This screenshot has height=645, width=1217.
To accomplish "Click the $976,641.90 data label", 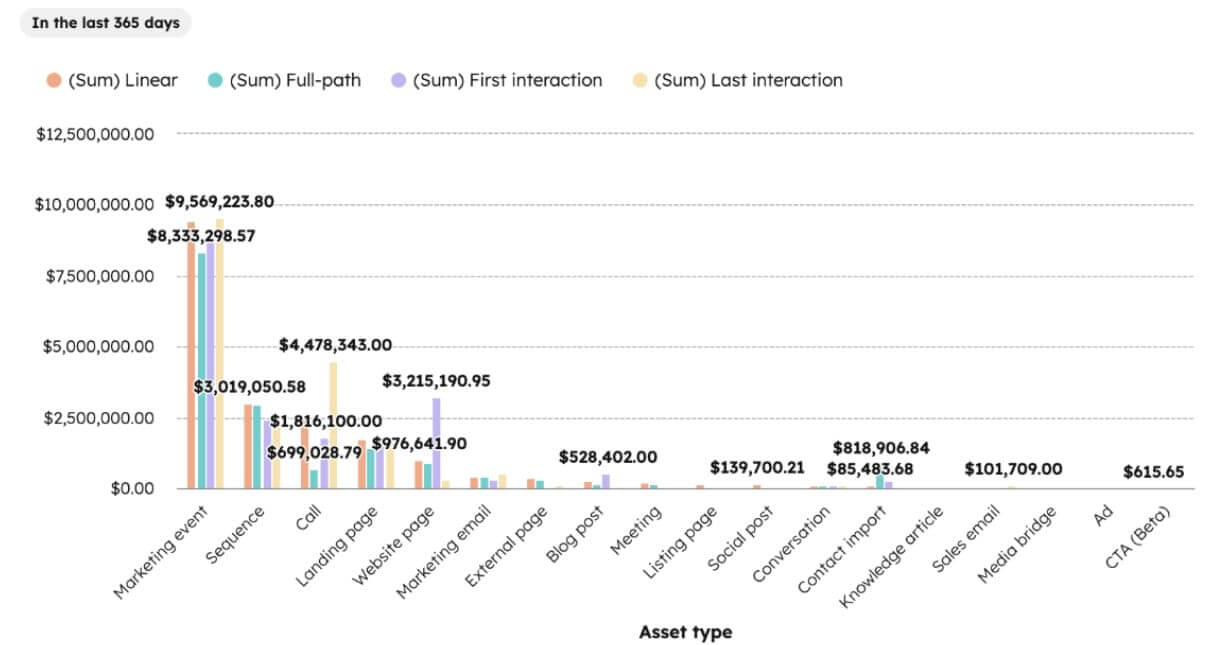I will (x=420, y=443).
